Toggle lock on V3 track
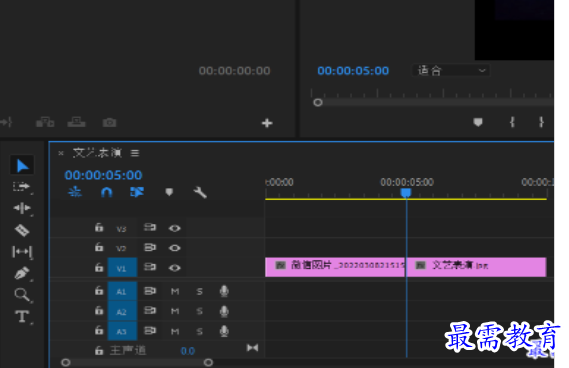569x368 pixels. point(99,228)
